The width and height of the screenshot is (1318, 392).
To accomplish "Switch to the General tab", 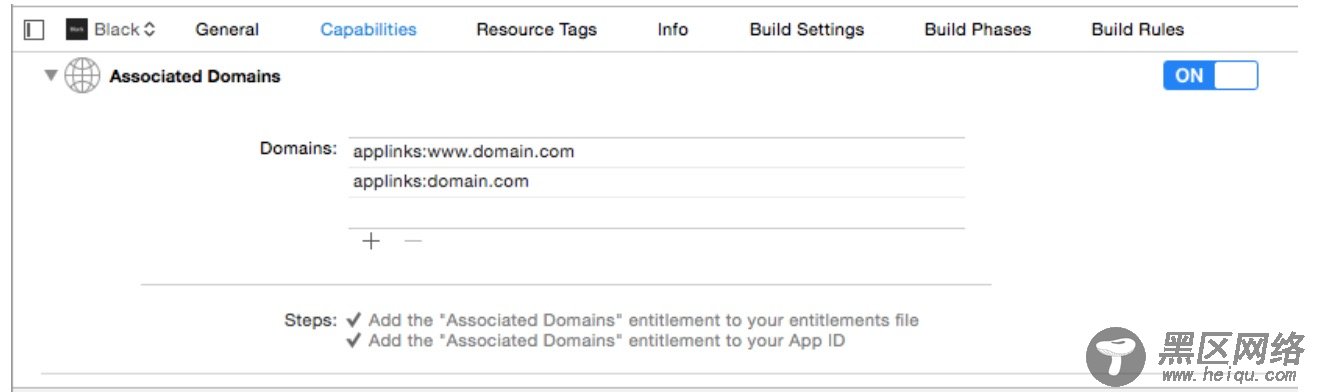I will click(x=227, y=30).
